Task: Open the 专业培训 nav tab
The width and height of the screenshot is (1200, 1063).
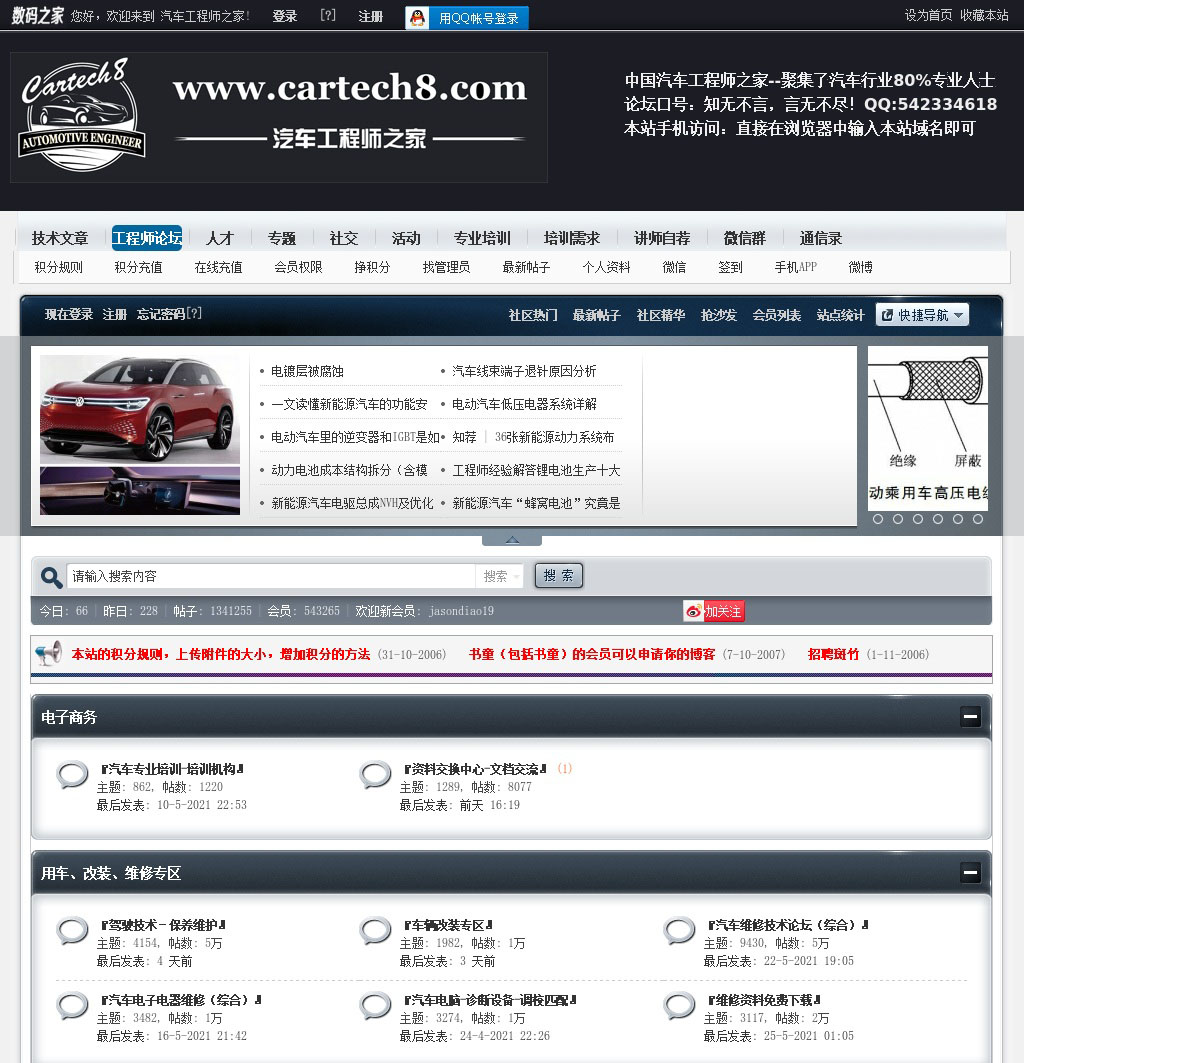Action: (482, 238)
